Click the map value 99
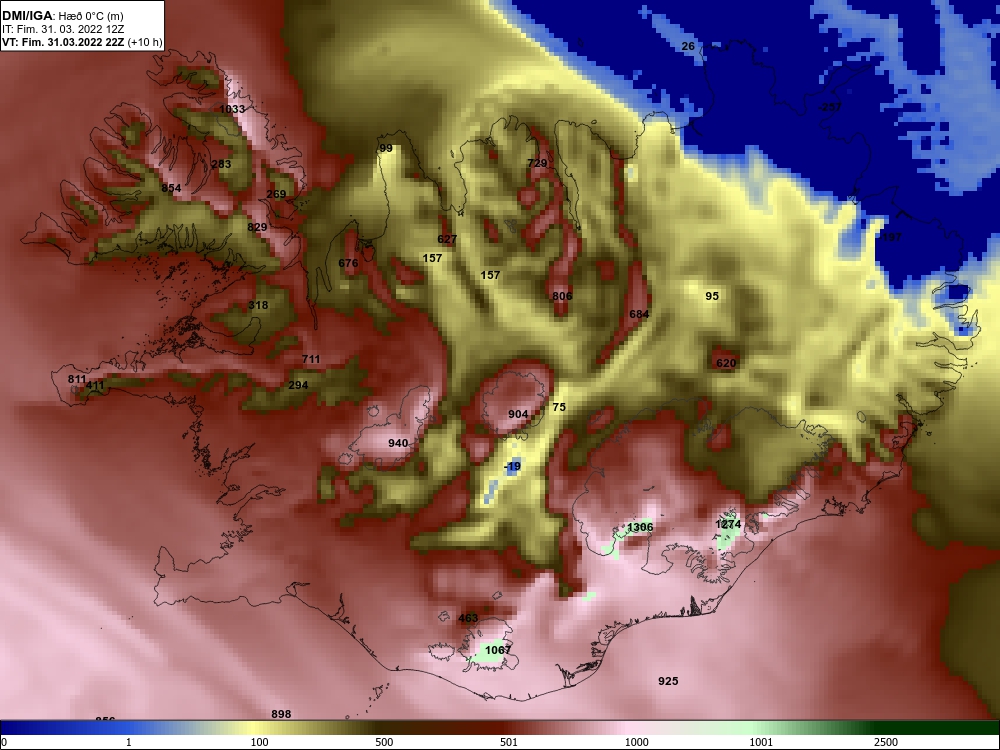1000x750 pixels. click(x=386, y=149)
